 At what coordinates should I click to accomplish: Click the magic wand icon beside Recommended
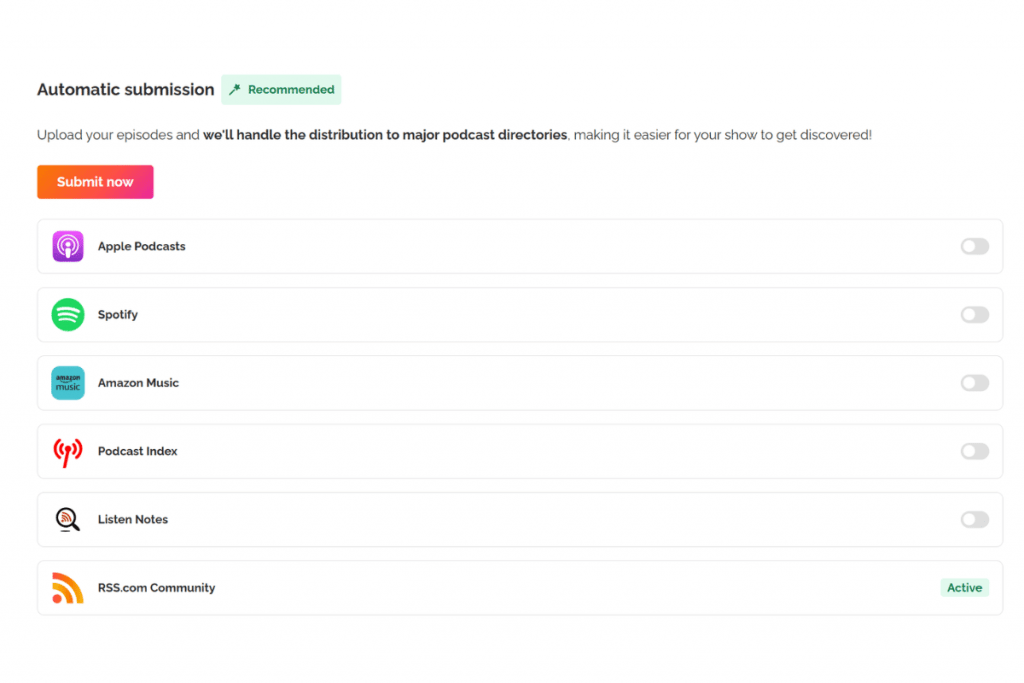[235, 90]
